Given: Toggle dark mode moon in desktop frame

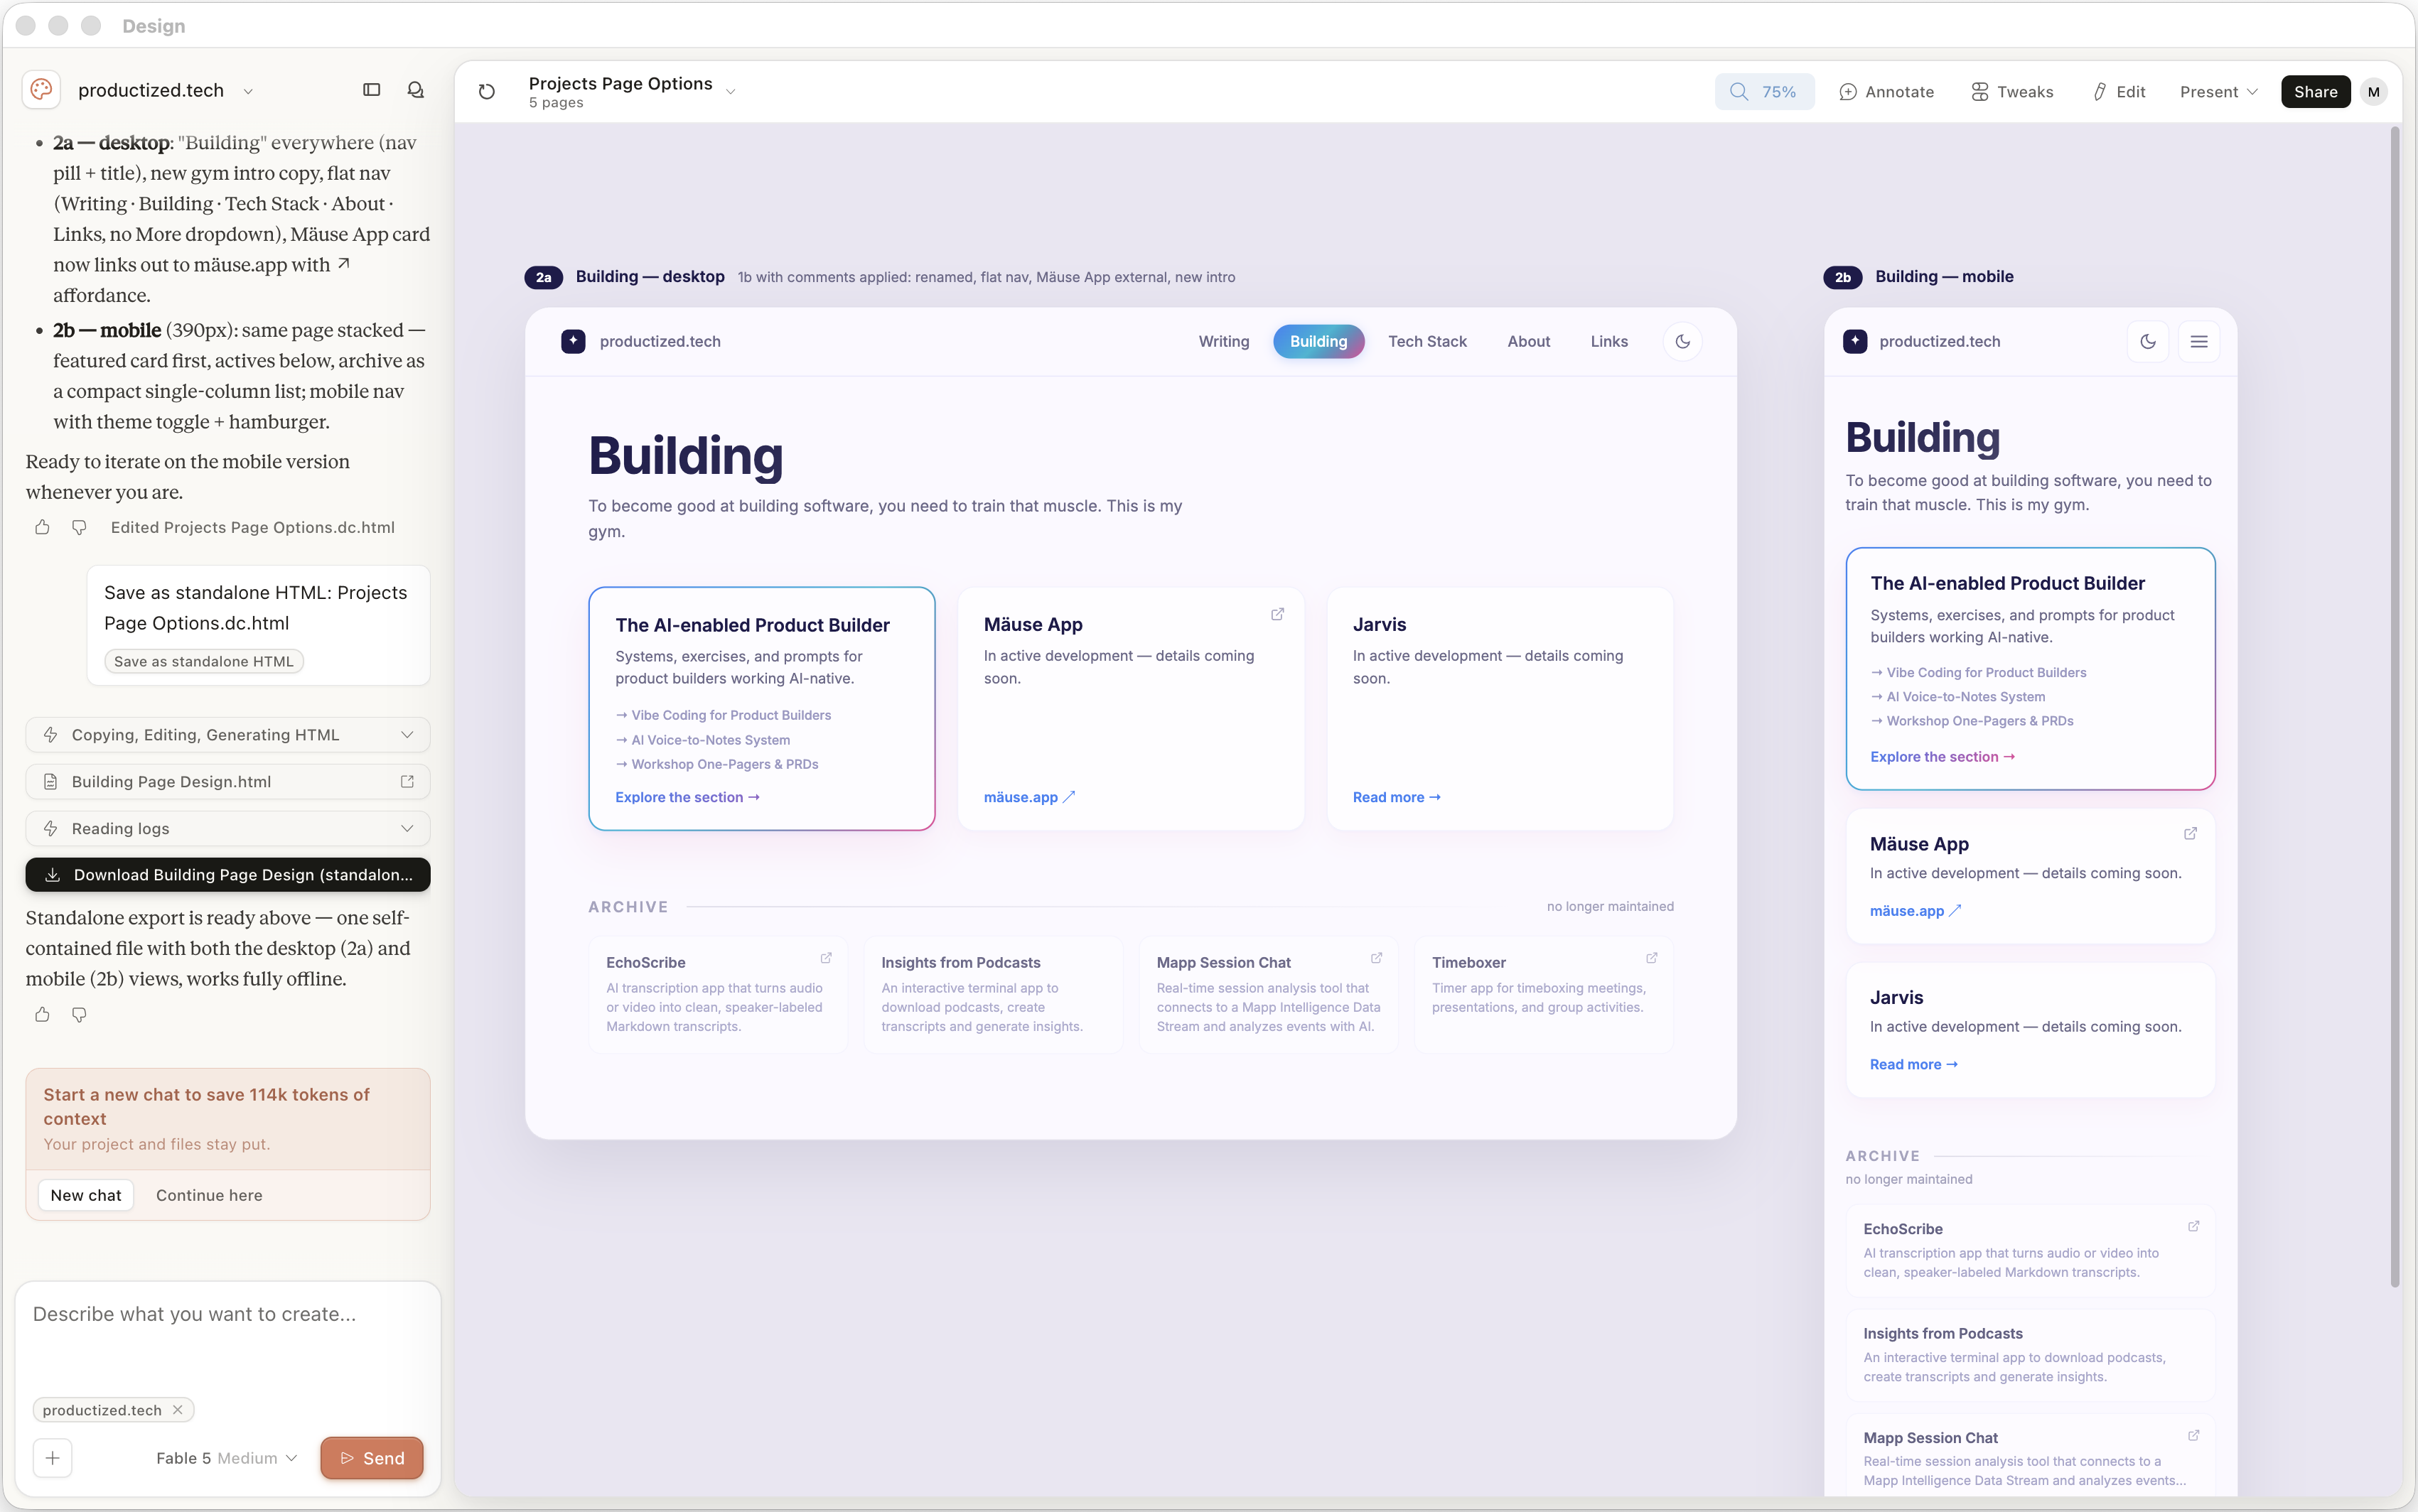Looking at the screenshot, I should pyautogui.click(x=1683, y=341).
